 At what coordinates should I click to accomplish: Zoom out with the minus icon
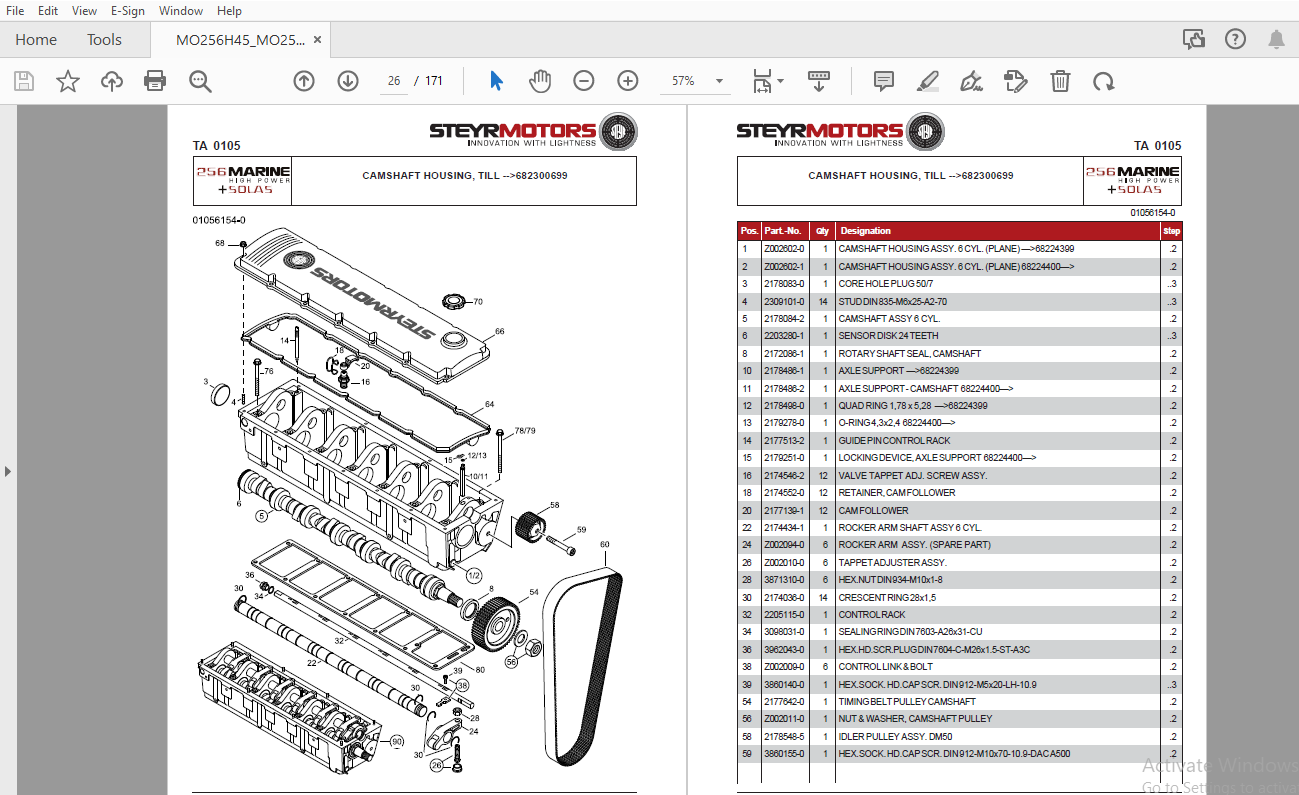584,81
